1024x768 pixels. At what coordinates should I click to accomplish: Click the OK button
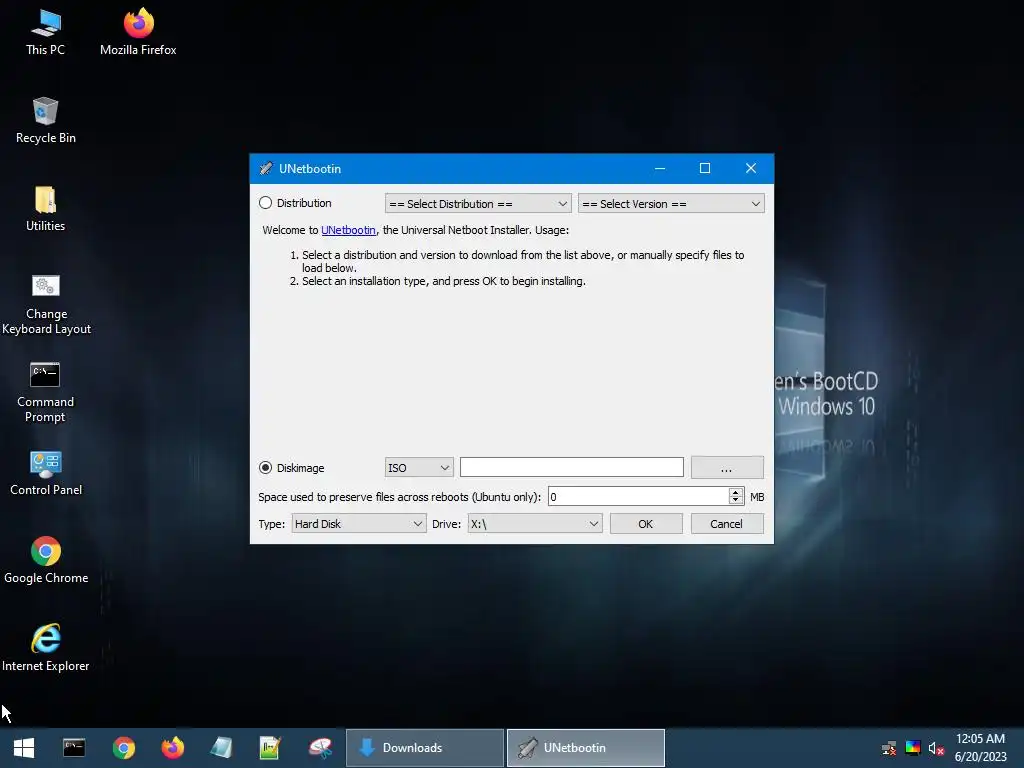click(x=646, y=524)
